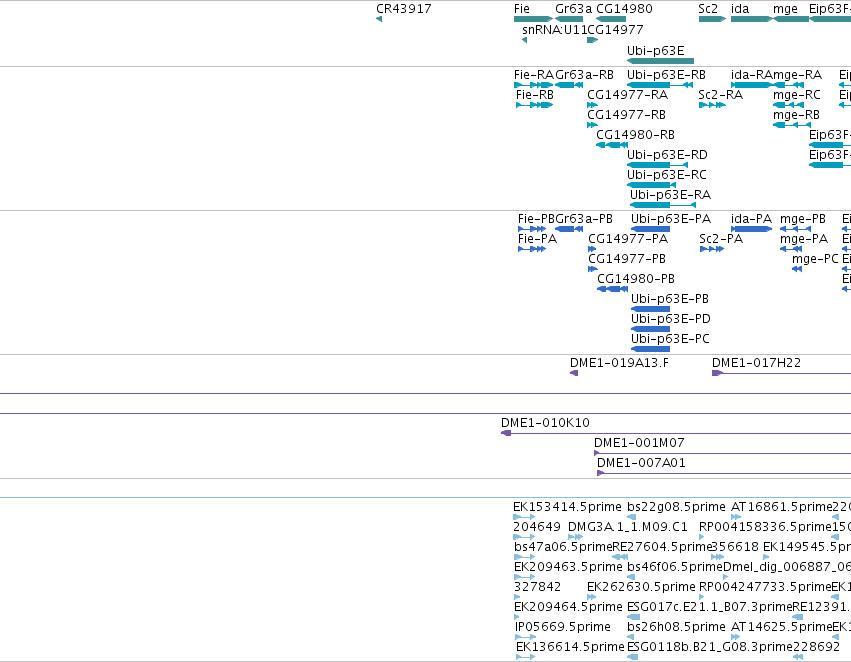Image resolution: width=851 pixels, height=662 pixels.
Task: Click the 356618 EST label
Action: pyautogui.click(x=735, y=548)
